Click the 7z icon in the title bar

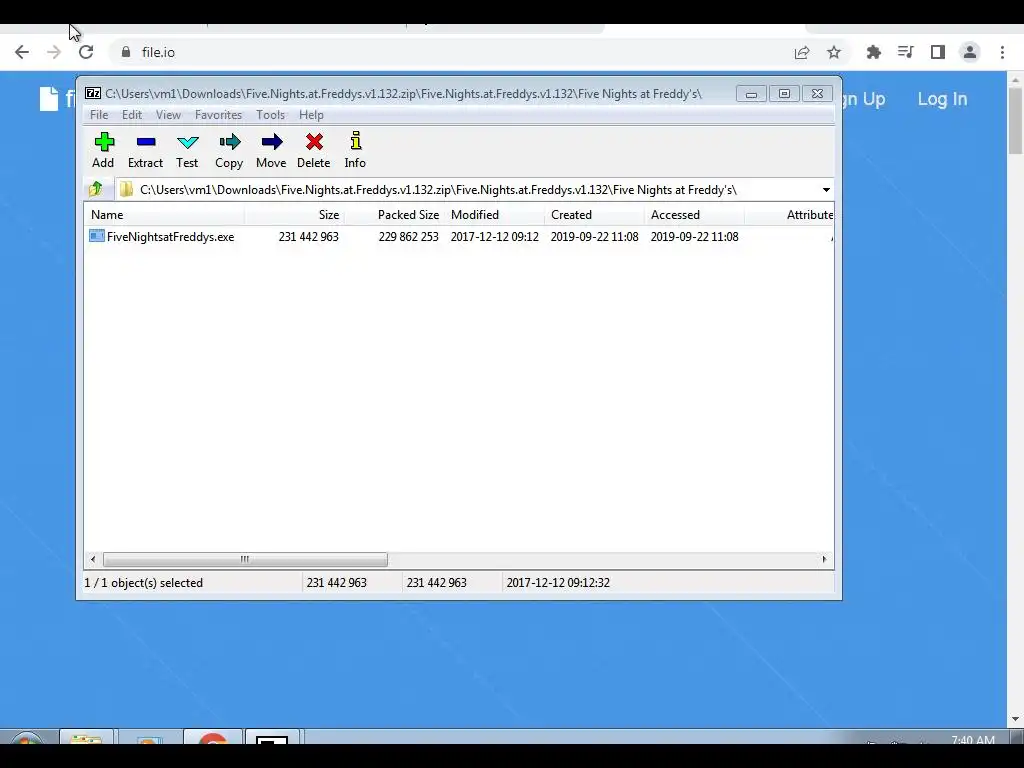click(x=93, y=93)
